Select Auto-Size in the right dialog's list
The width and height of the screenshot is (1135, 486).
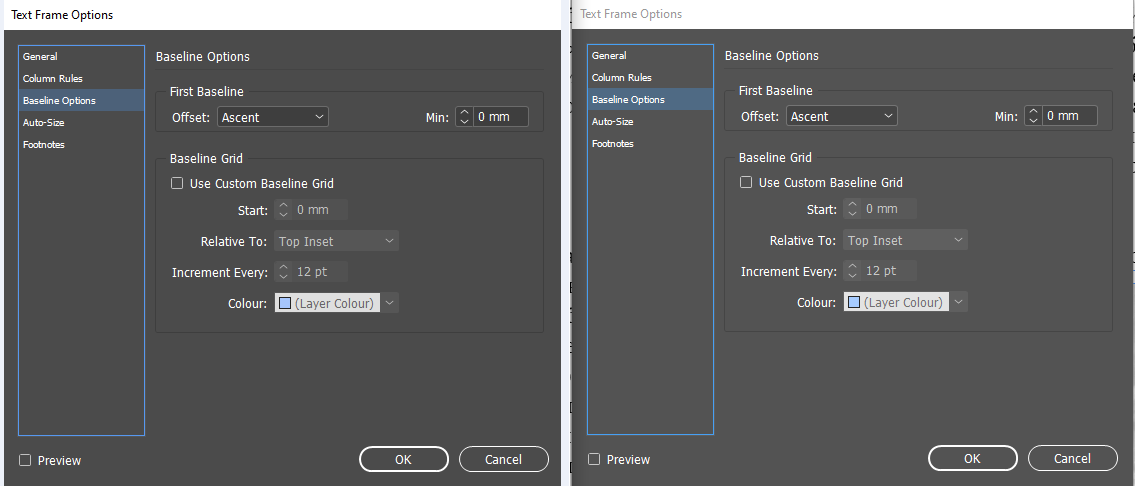(x=612, y=121)
